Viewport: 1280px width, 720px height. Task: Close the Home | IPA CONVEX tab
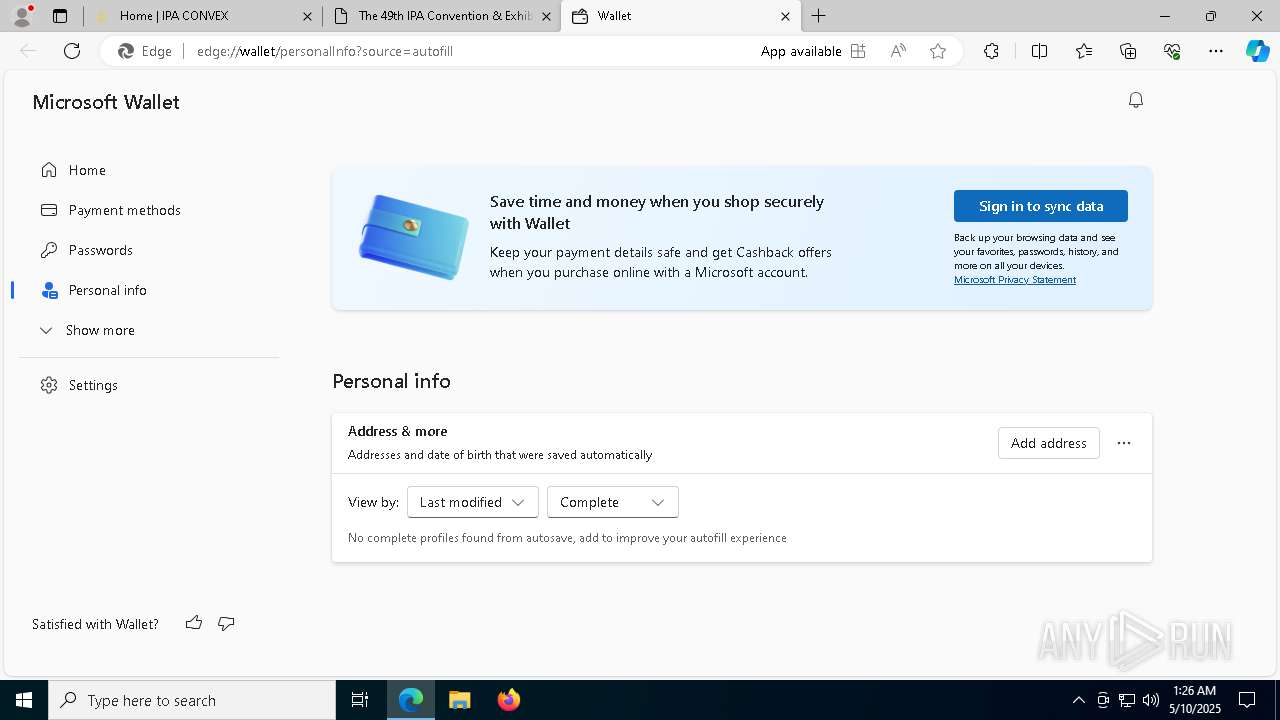point(307,16)
